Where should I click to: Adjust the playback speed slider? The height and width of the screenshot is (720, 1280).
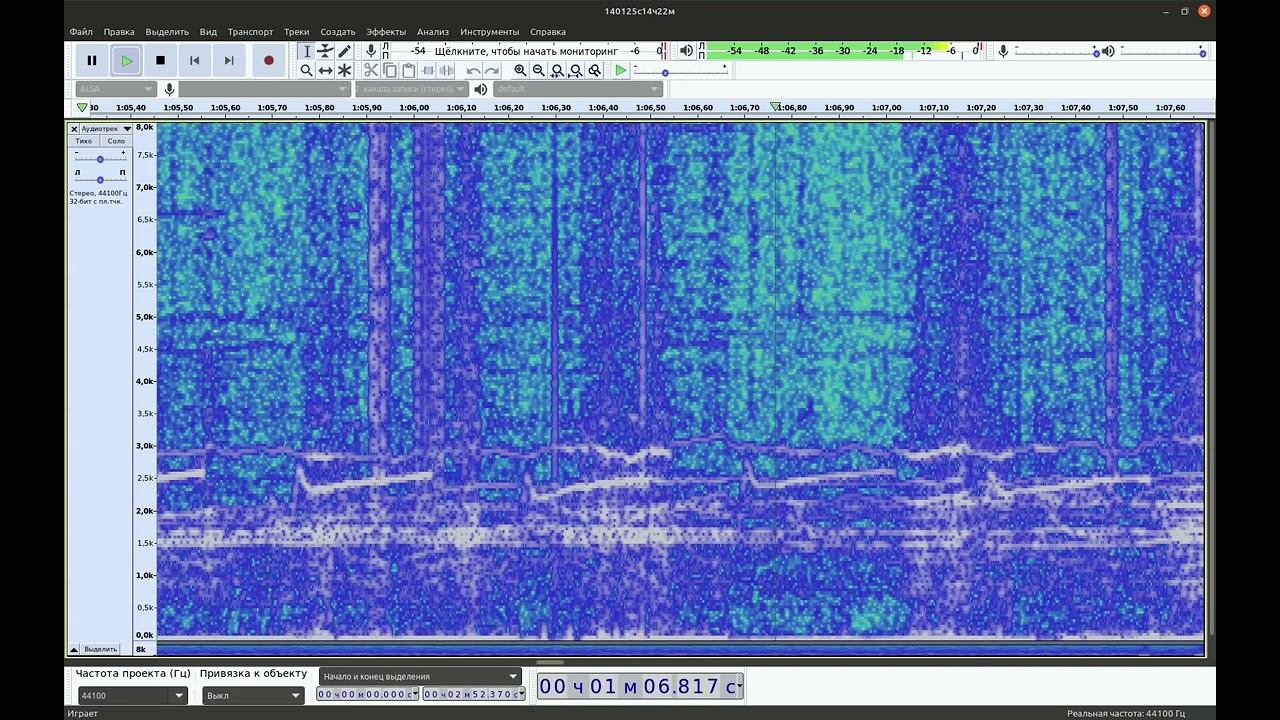680,71
